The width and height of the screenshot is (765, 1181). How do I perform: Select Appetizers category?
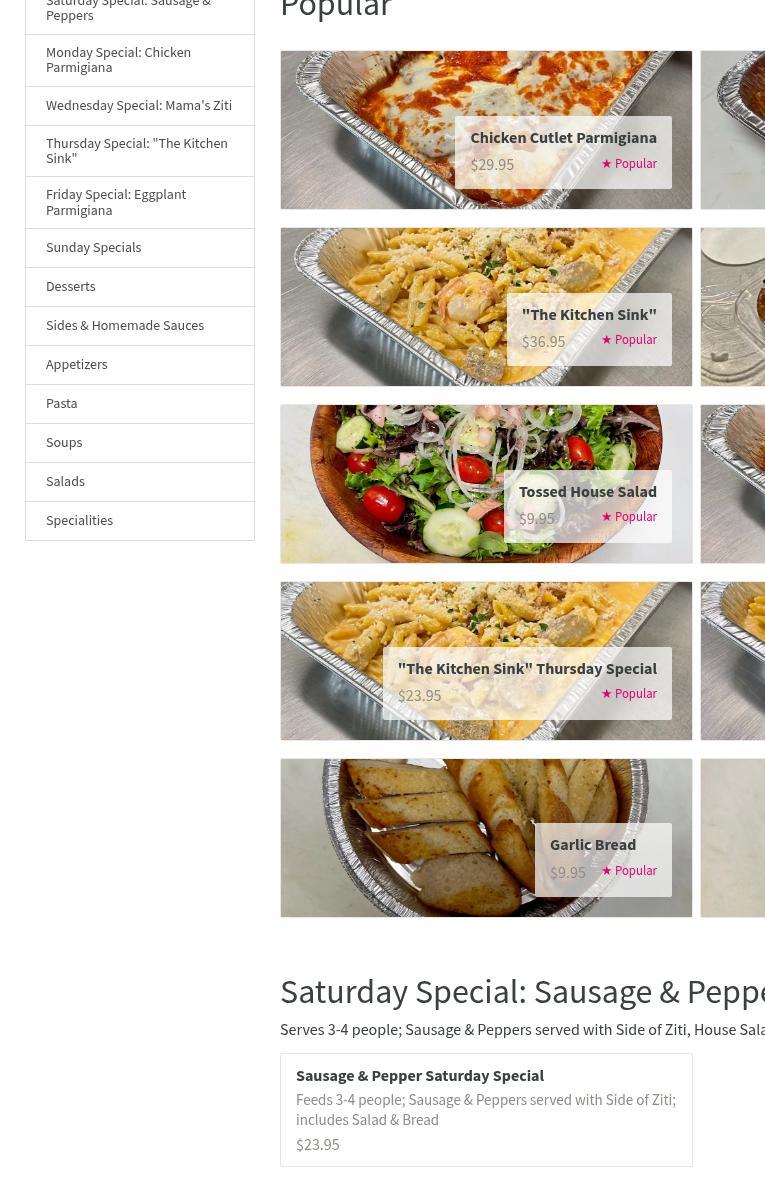140,365
